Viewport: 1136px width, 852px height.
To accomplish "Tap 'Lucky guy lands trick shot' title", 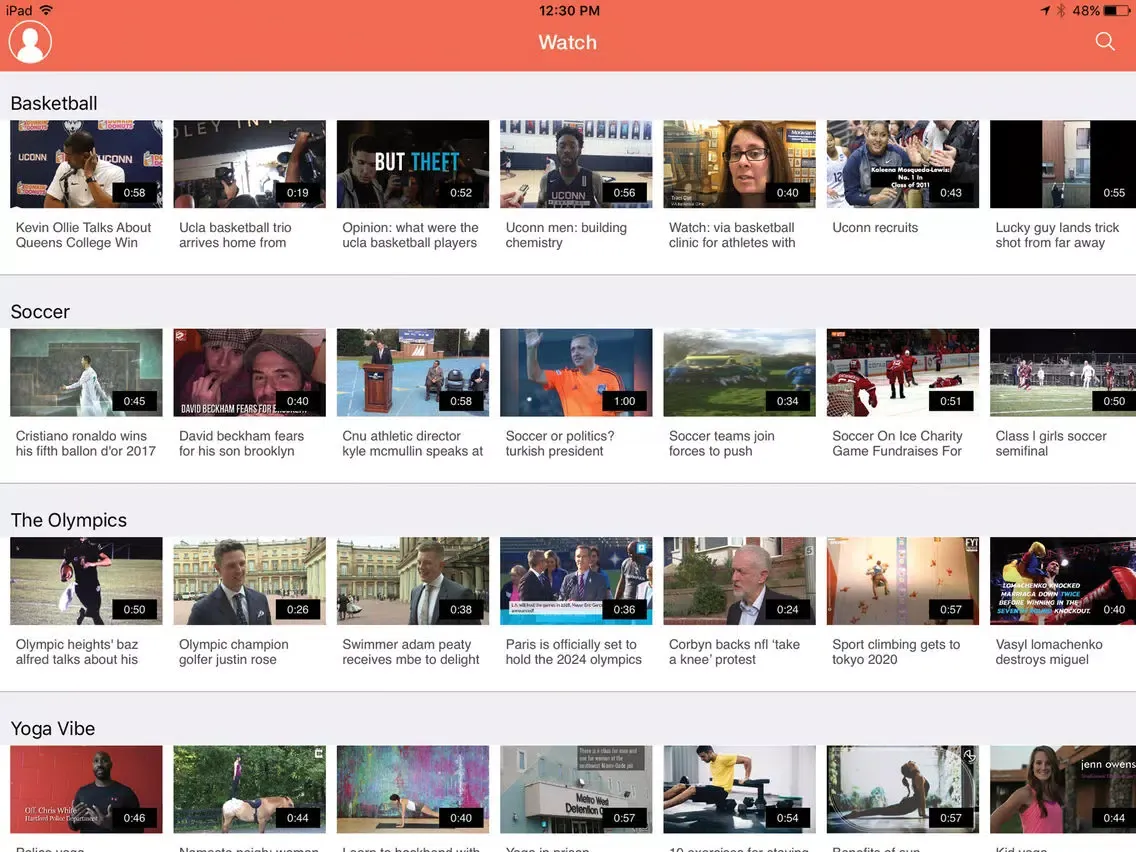I will pos(1057,235).
